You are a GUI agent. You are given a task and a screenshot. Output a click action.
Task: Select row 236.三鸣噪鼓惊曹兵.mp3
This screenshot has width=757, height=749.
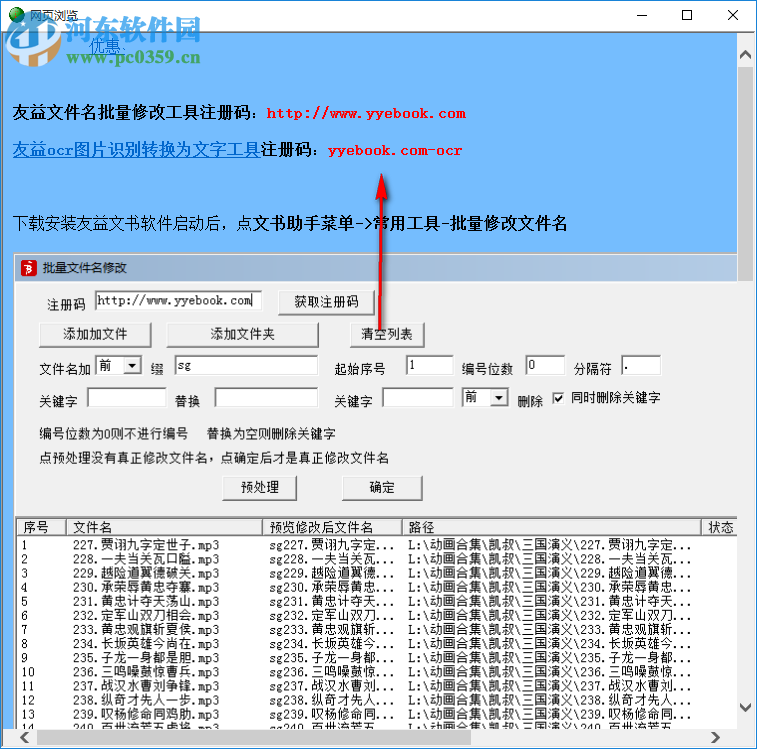(146, 672)
